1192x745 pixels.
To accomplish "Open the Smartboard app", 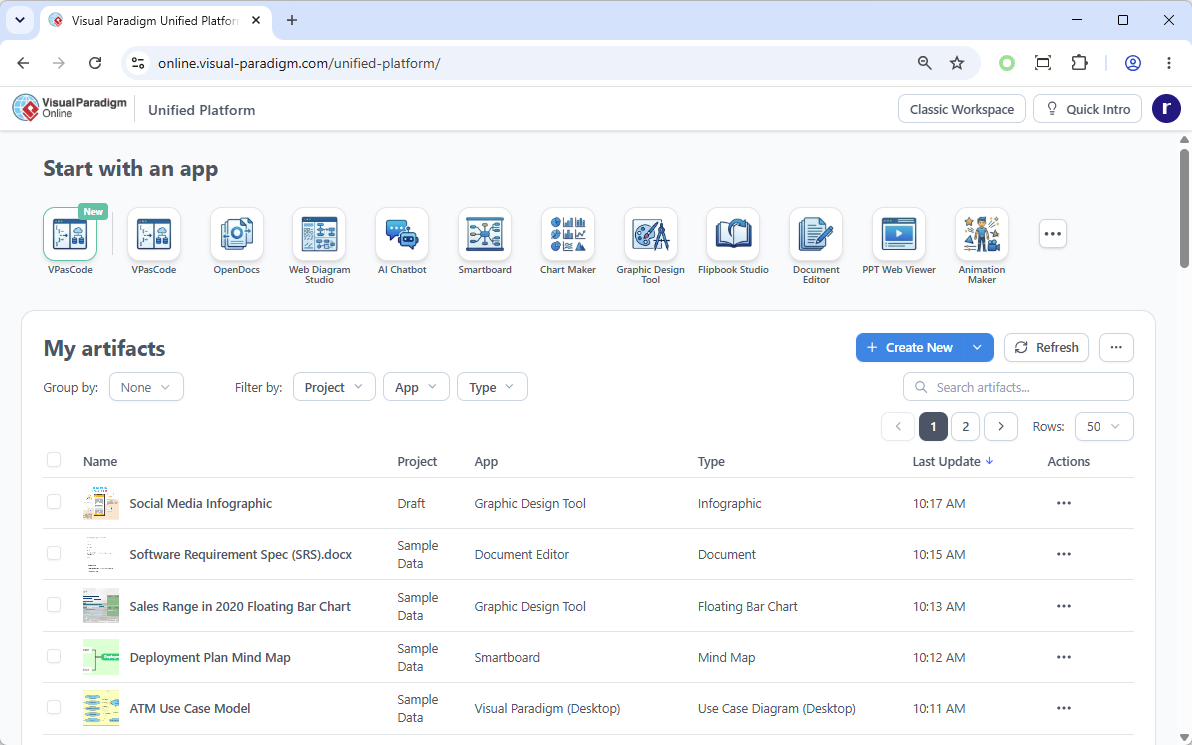I will pyautogui.click(x=485, y=234).
